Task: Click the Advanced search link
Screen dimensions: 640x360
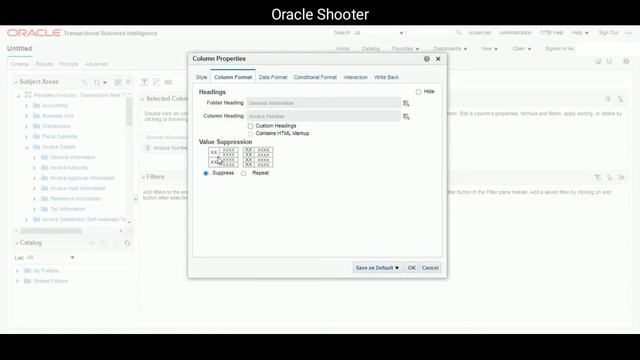Action: tap(479, 33)
